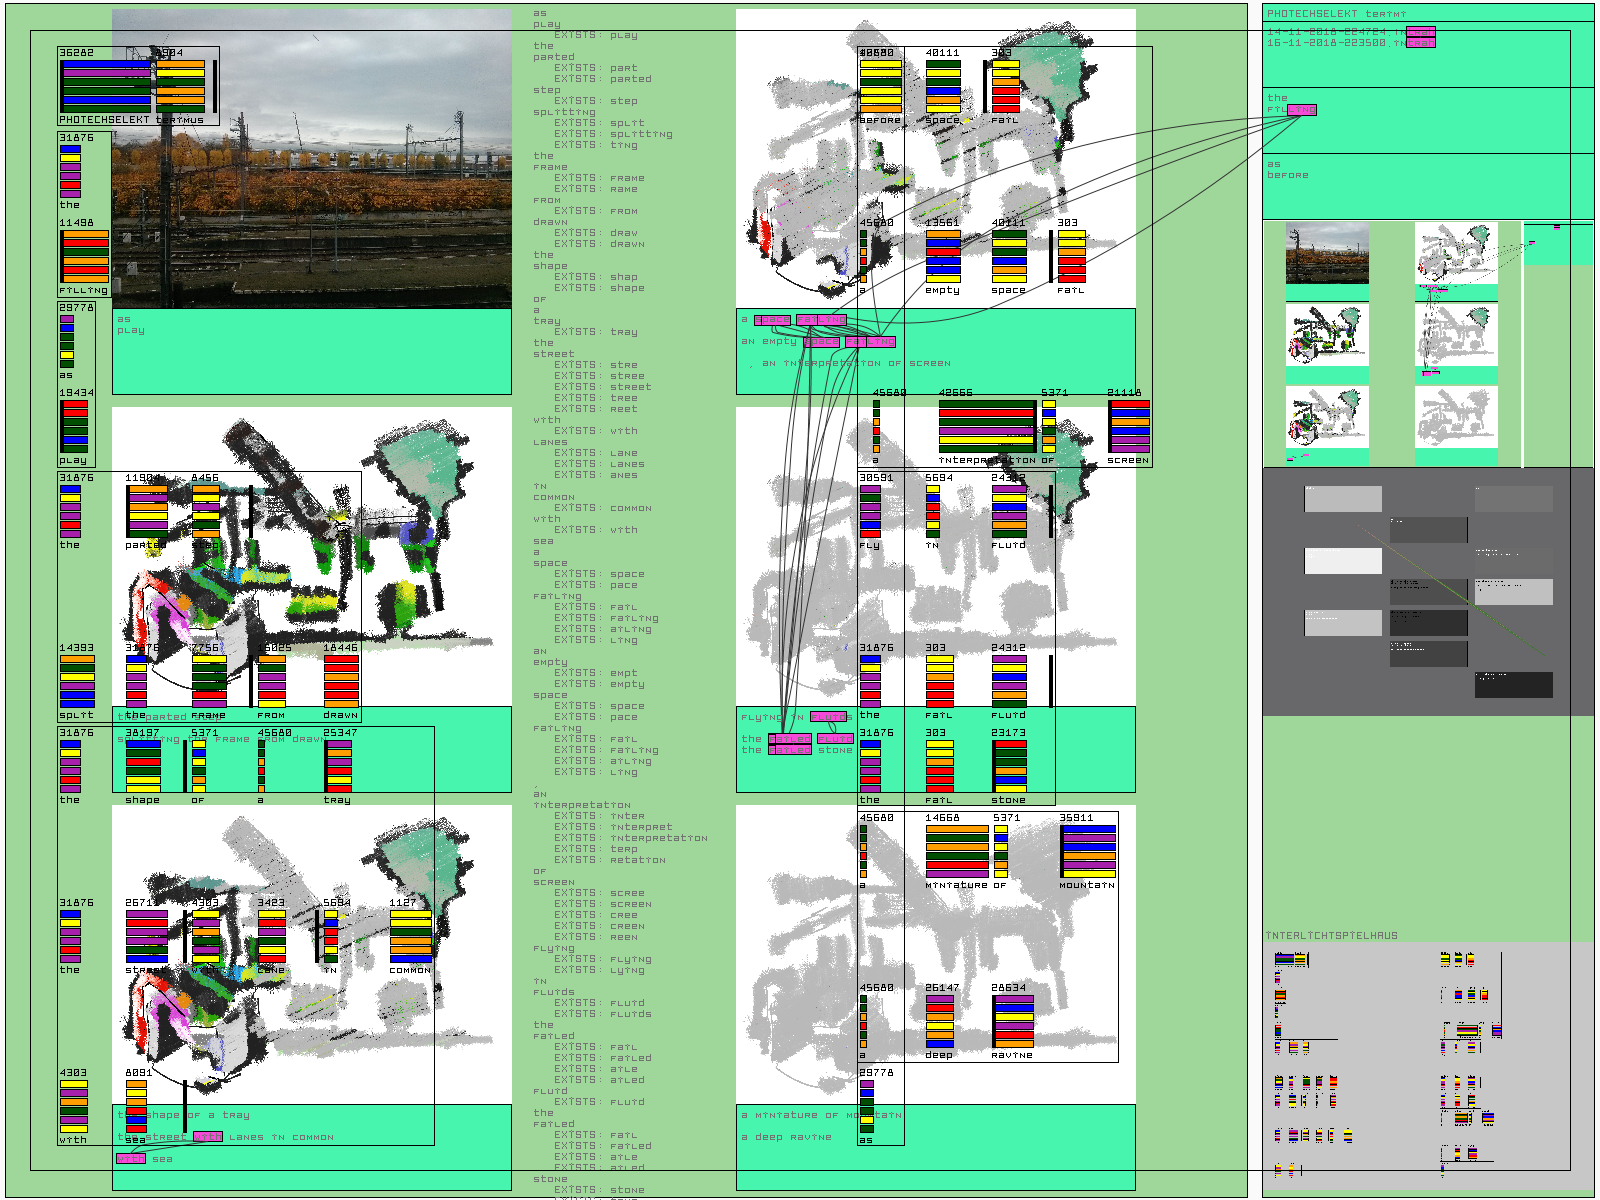Select the color-bar glyph labeled mountain

[1089, 850]
